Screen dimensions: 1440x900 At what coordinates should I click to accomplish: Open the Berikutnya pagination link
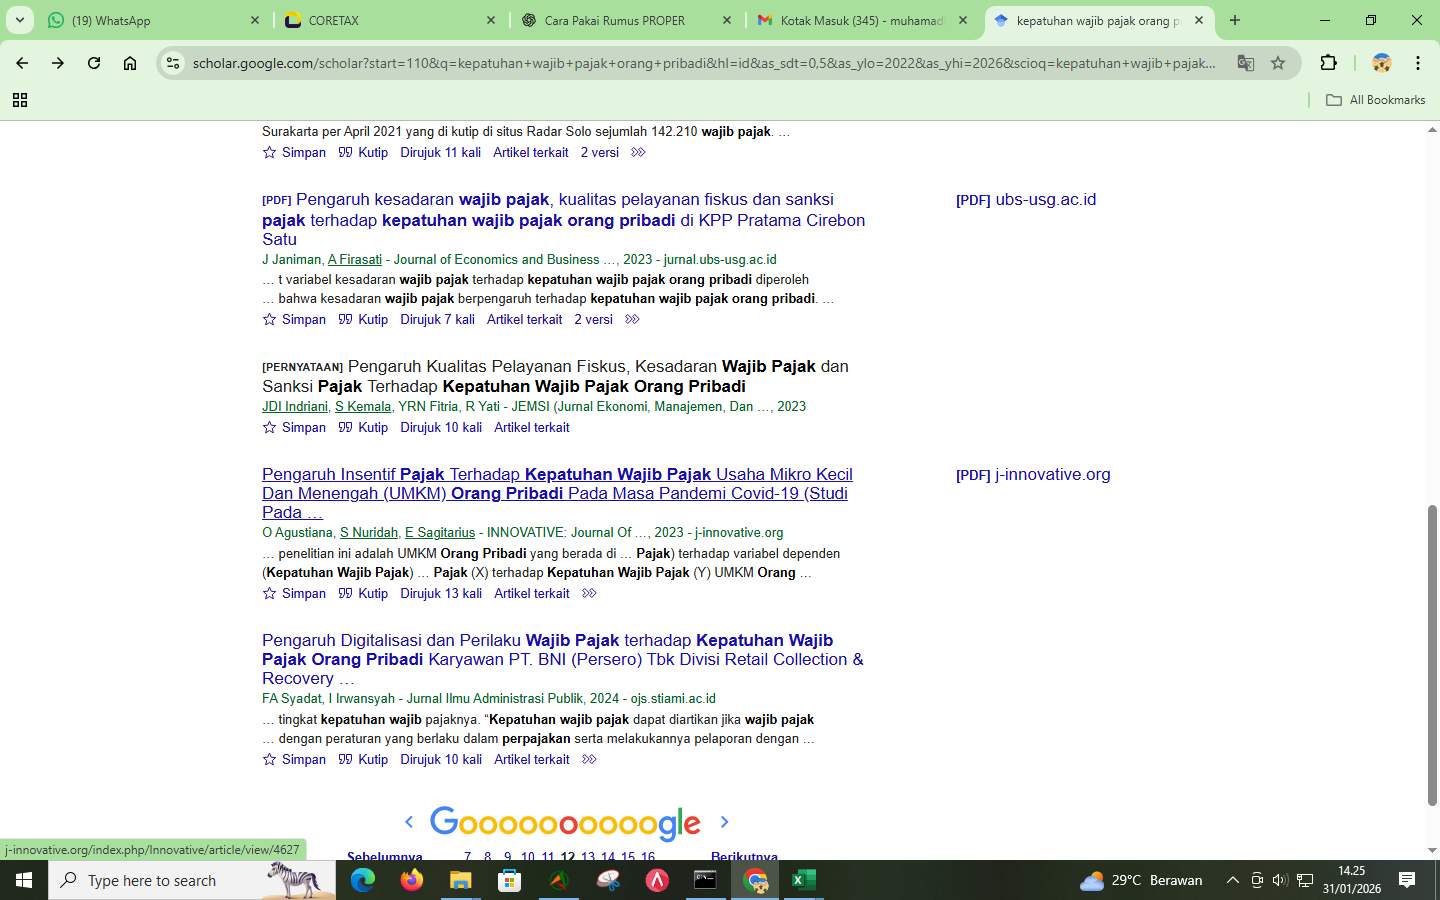pyautogui.click(x=743, y=857)
